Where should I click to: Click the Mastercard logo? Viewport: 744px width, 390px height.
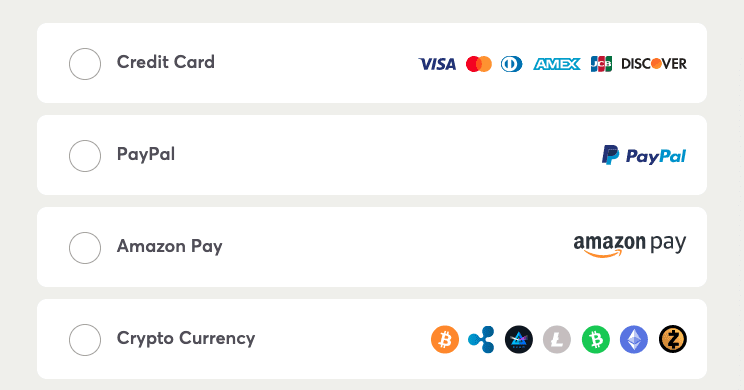tap(479, 64)
